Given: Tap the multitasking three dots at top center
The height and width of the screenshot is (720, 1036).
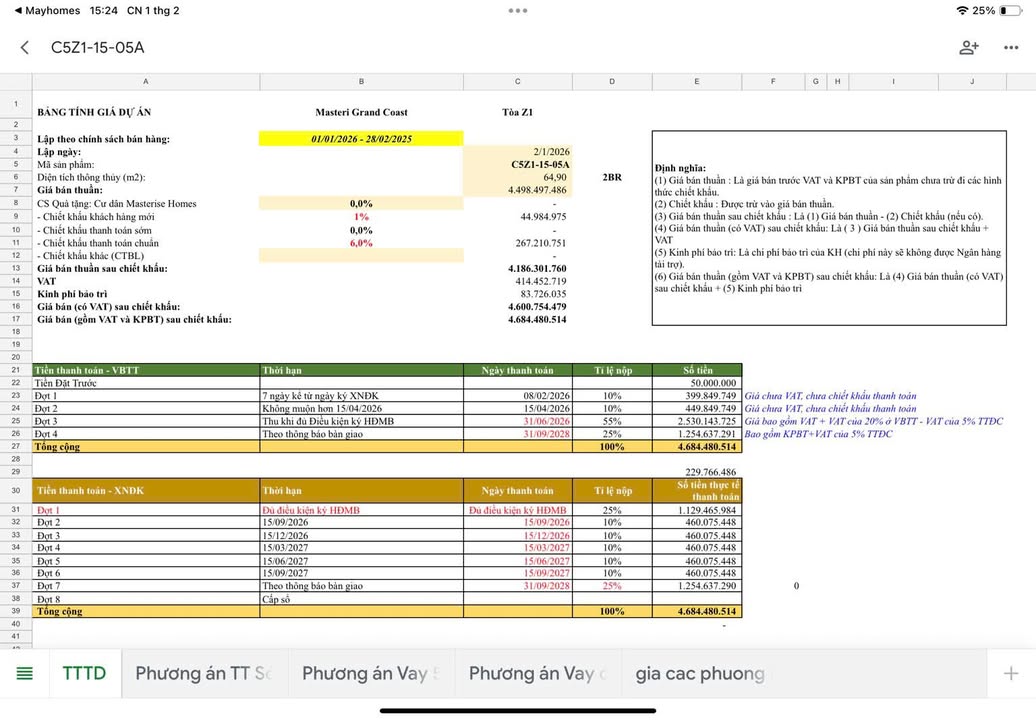Looking at the screenshot, I should (517, 11).
